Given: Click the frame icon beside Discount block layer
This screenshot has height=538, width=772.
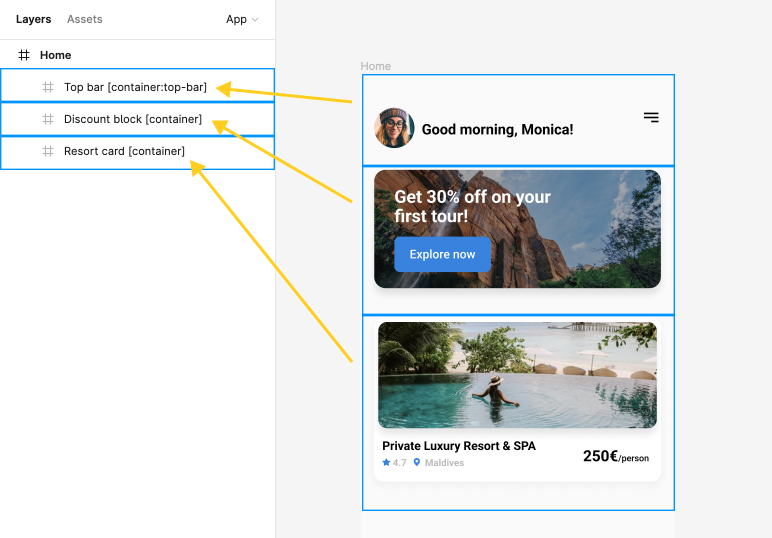Looking at the screenshot, I should tap(48, 119).
